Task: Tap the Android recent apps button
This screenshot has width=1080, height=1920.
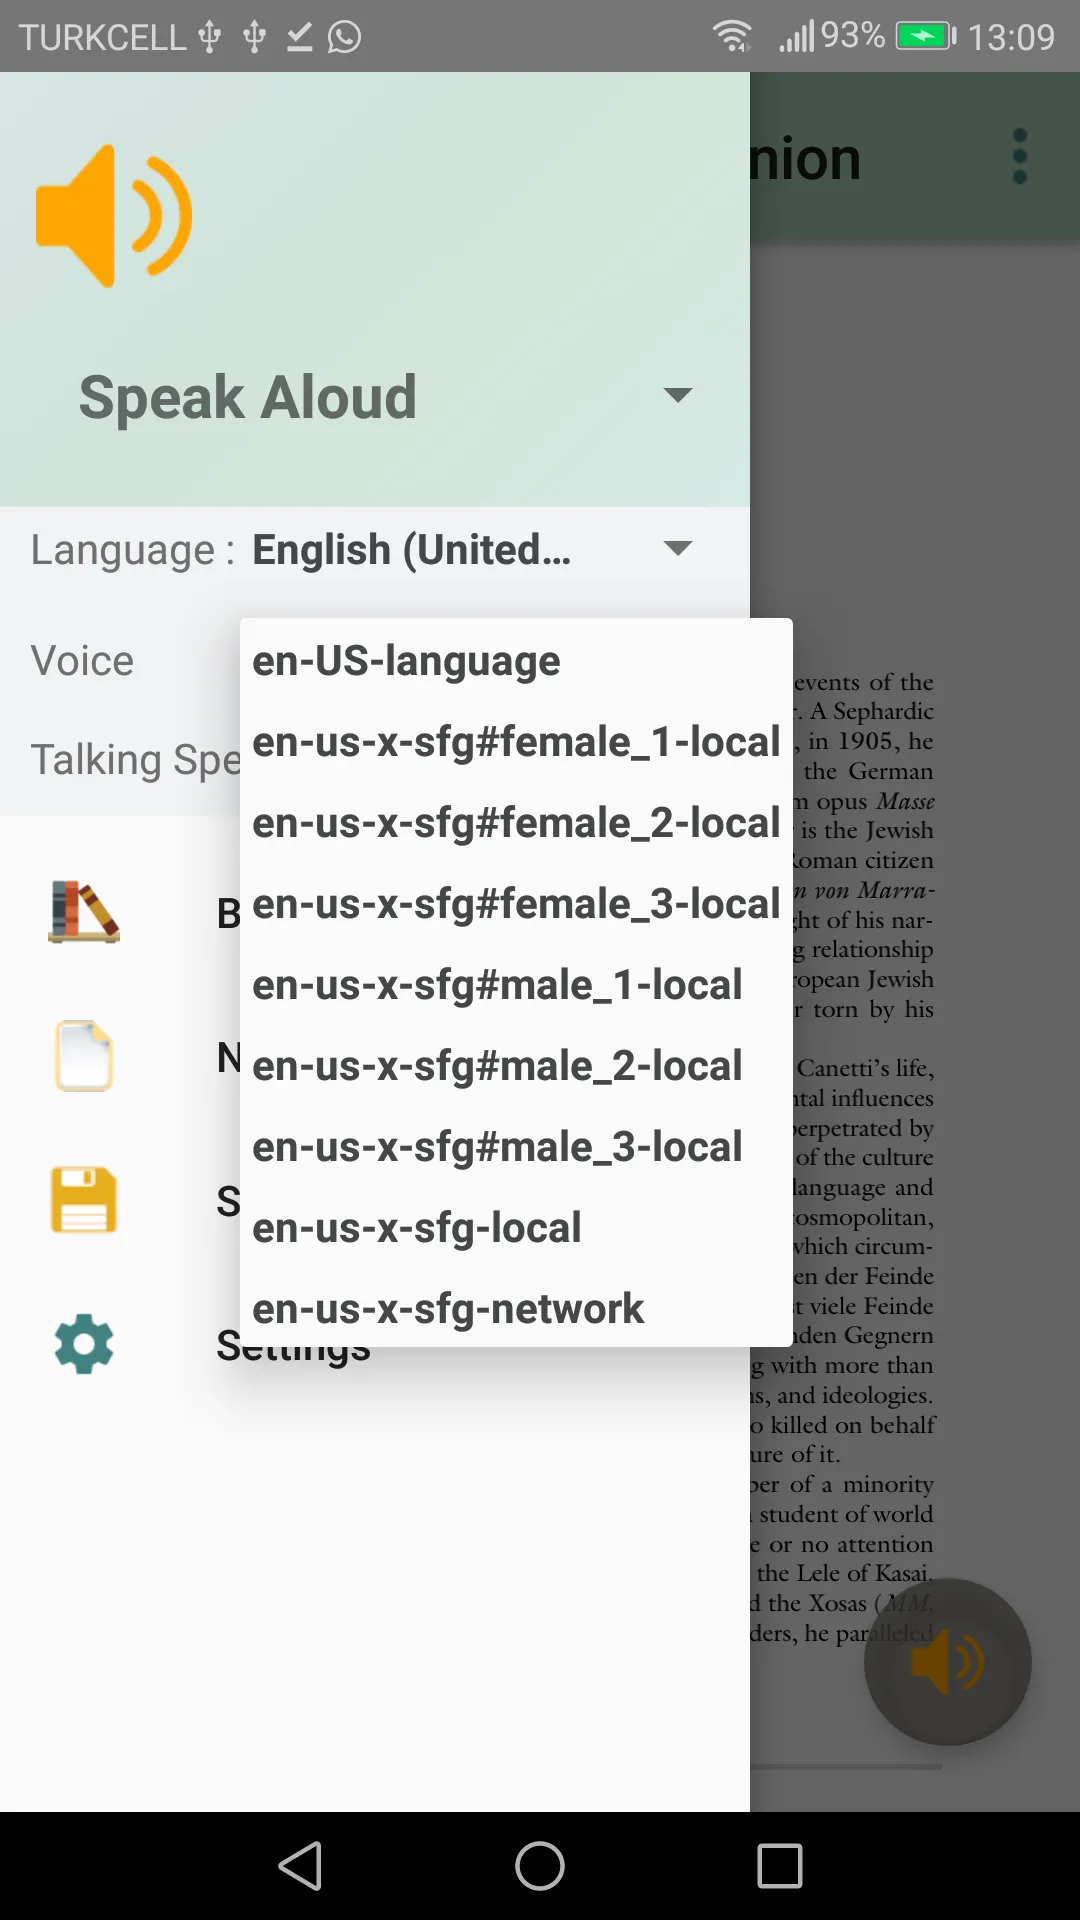Action: (780, 1866)
